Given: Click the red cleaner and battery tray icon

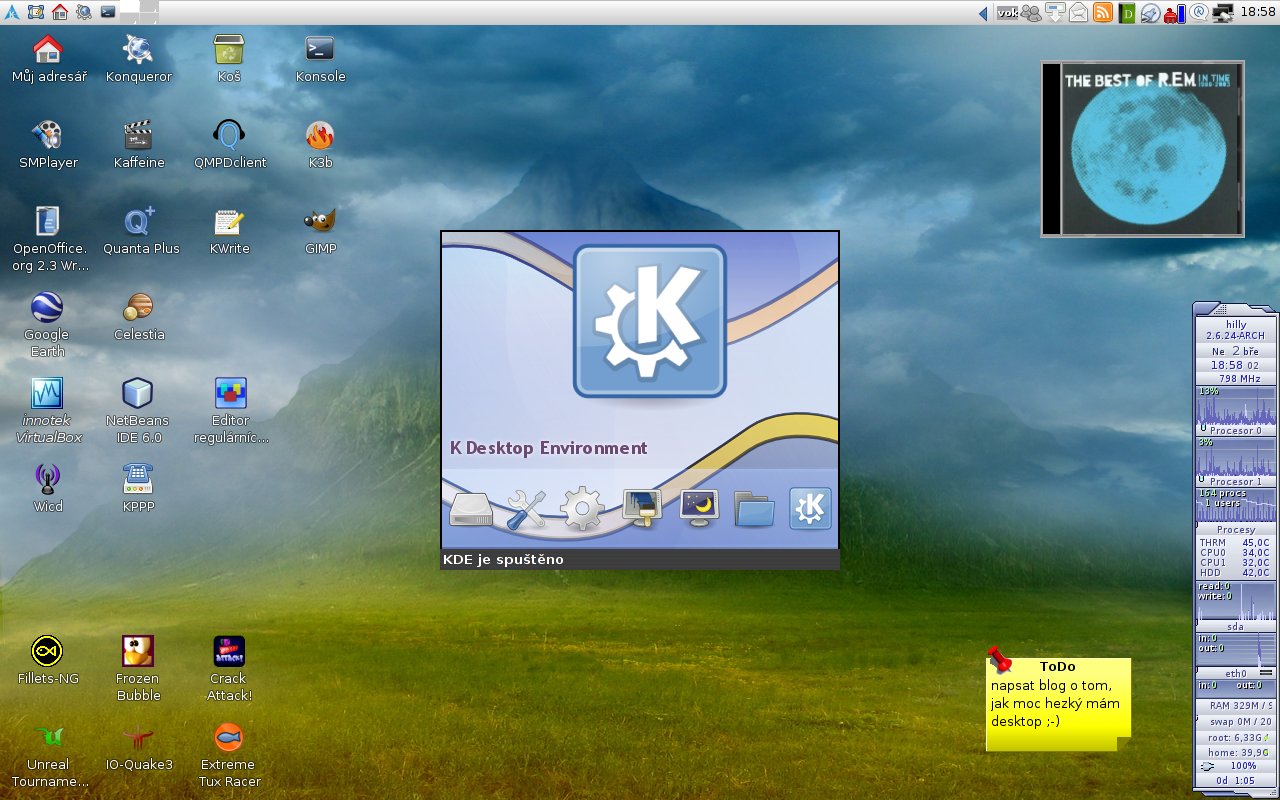Looking at the screenshot, I should (1175, 13).
